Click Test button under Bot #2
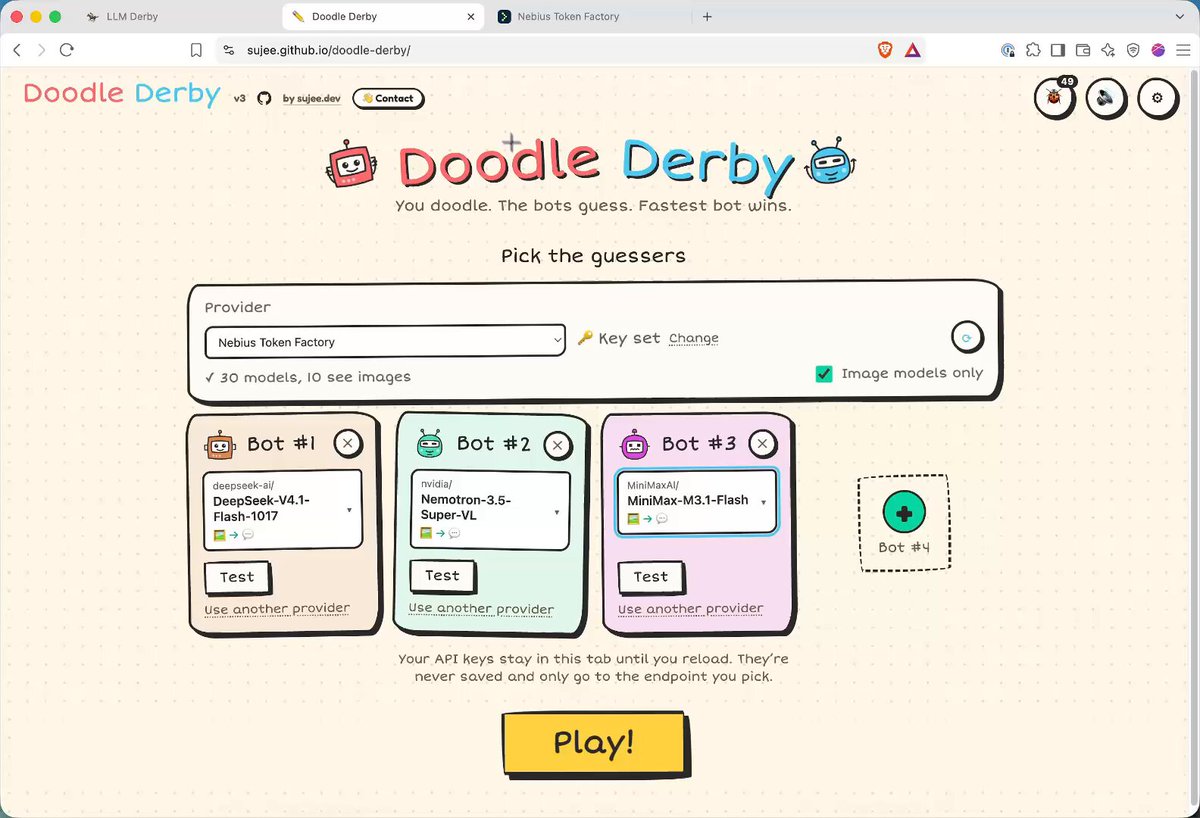This screenshot has height=818, width=1200. pos(442,576)
